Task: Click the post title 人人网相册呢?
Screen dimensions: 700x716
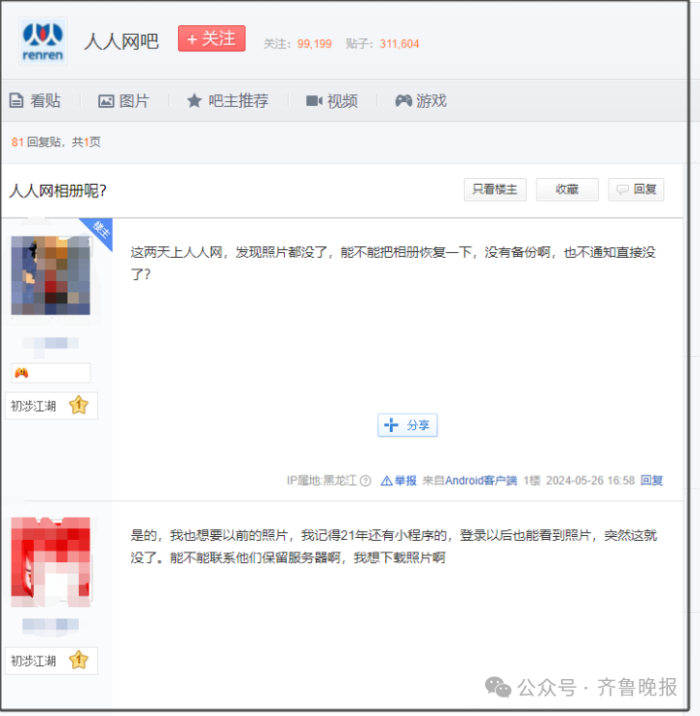Action: coord(58,190)
